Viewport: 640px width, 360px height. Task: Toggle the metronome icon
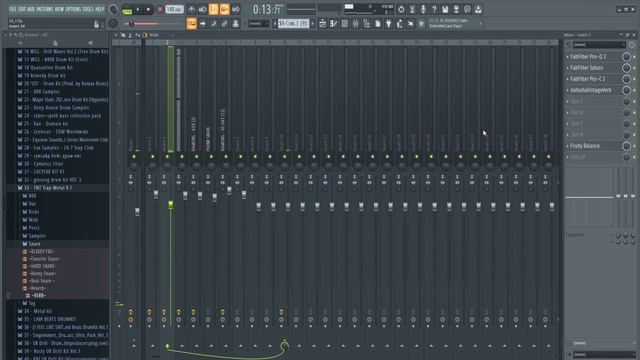[191, 9]
